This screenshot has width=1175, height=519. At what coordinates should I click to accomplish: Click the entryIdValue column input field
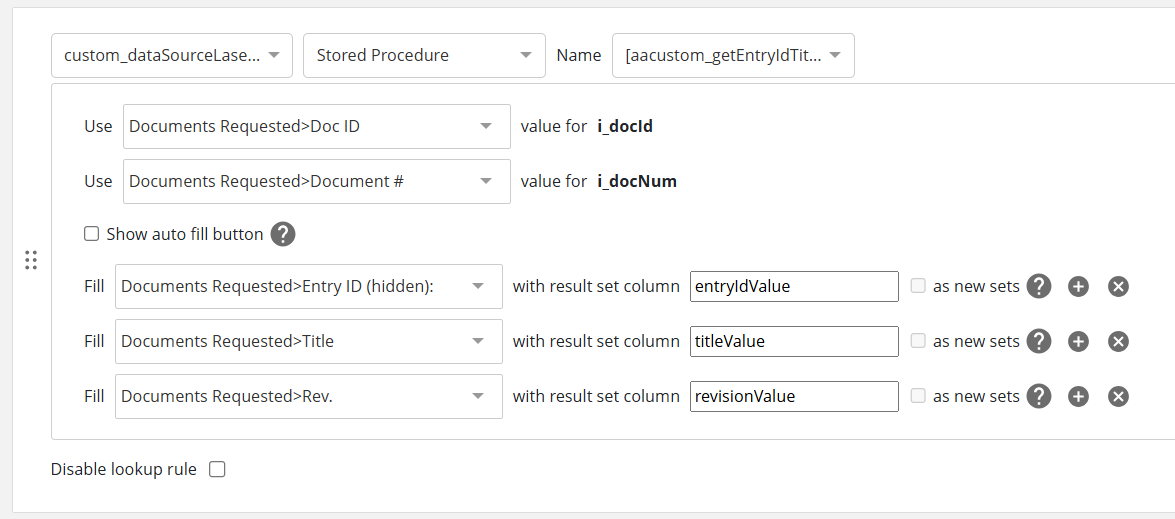coord(794,286)
